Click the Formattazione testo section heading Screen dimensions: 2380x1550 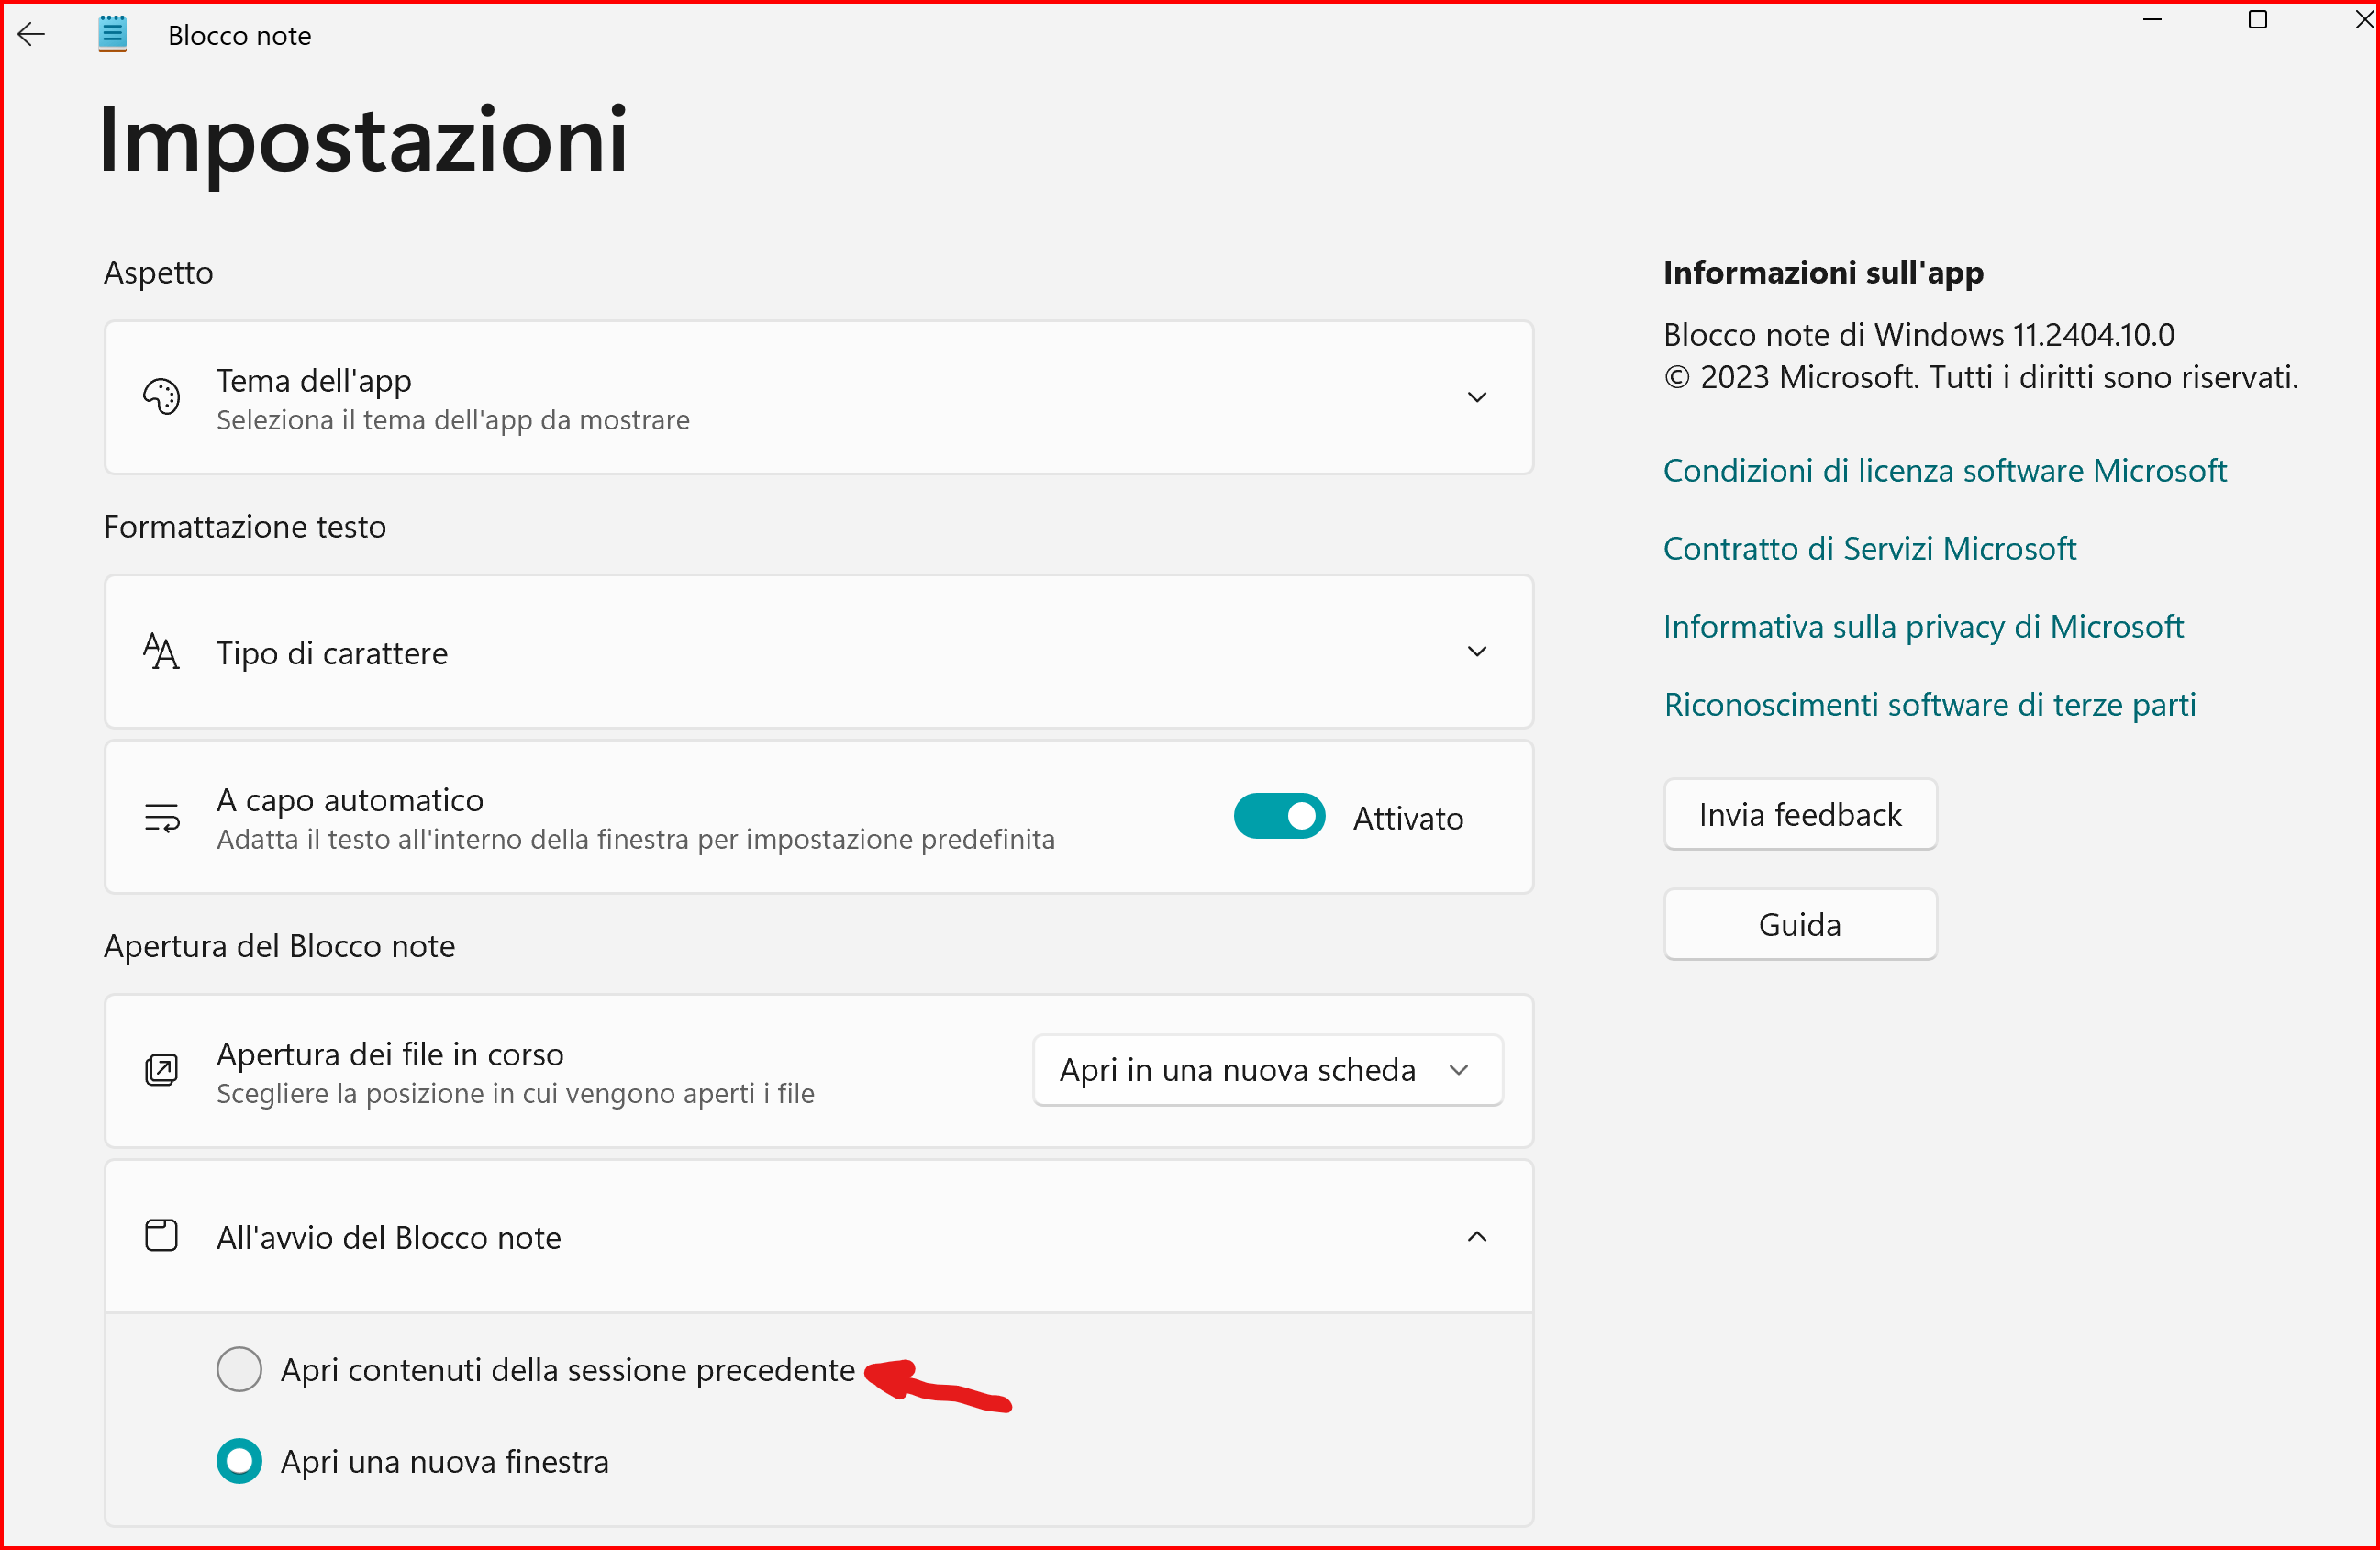tap(245, 526)
